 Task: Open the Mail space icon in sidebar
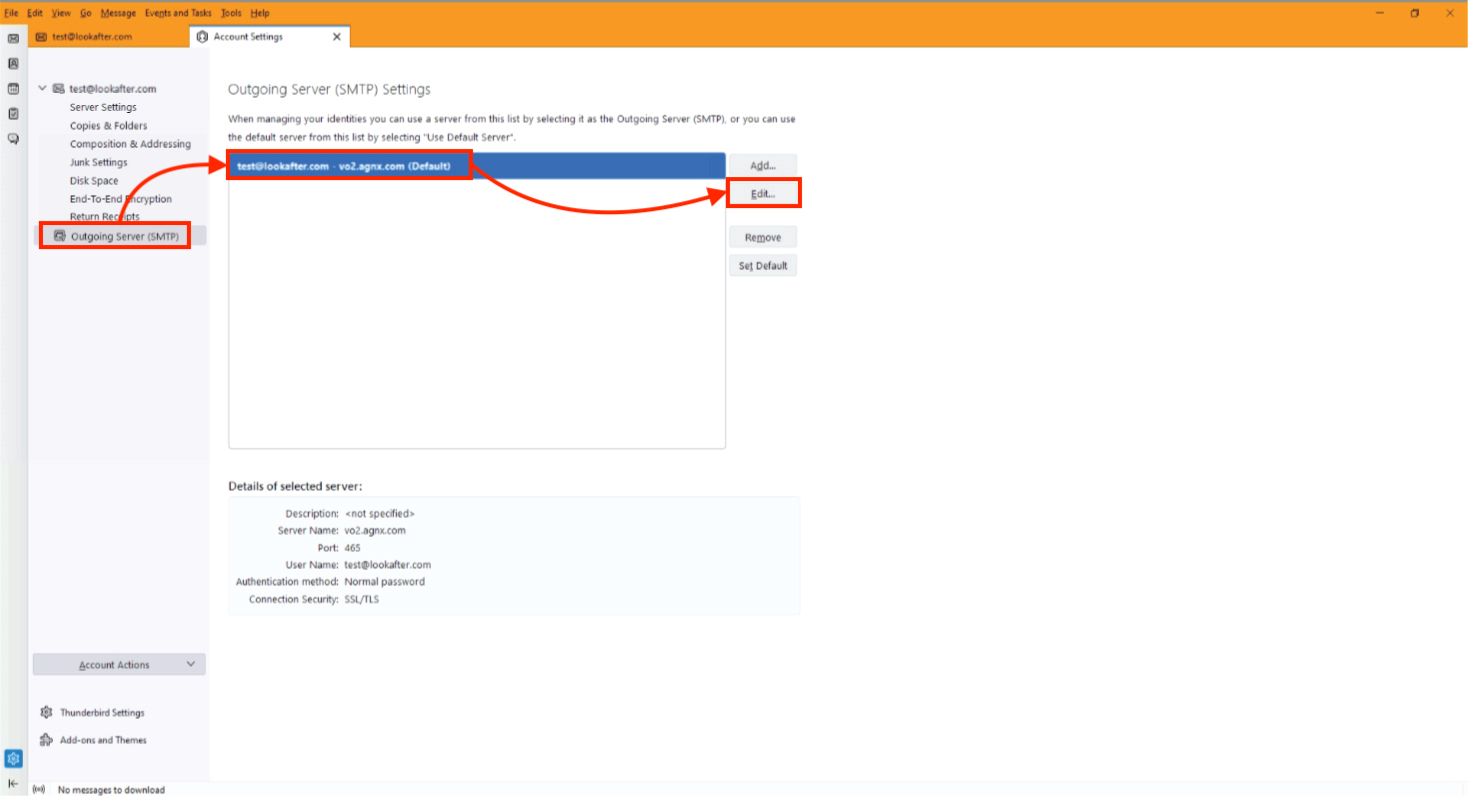click(13, 38)
